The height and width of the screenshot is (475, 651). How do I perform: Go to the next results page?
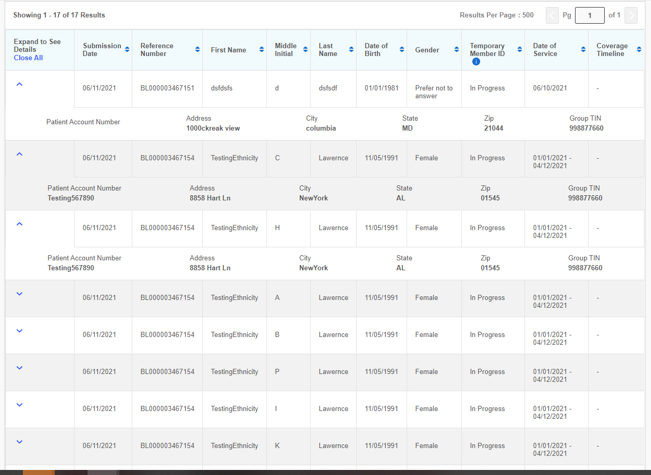(630, 15)
